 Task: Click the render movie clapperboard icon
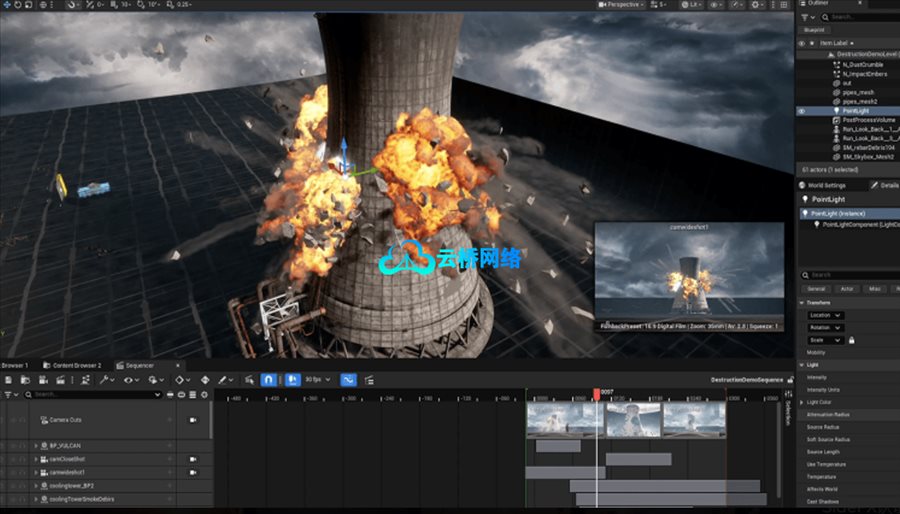[x=62, y=380]
